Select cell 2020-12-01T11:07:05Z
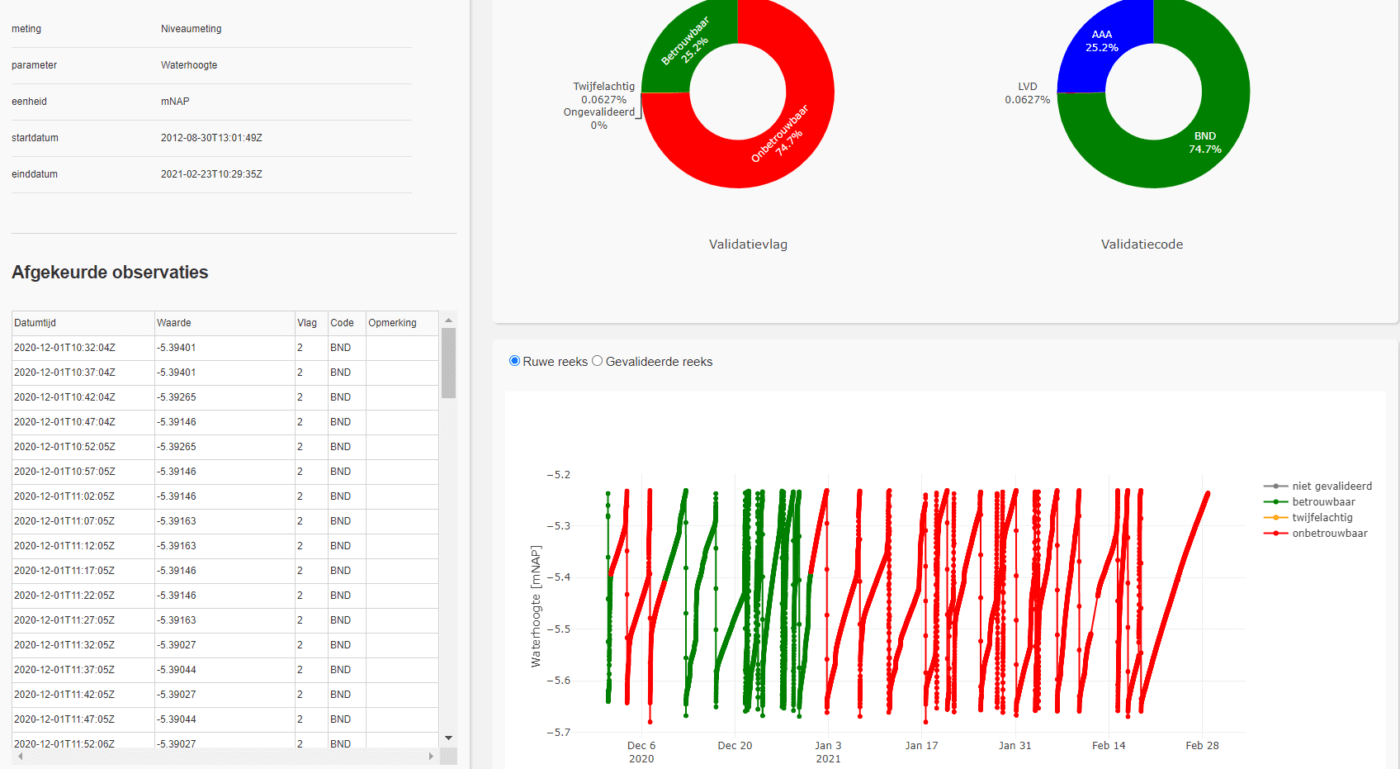The image size is (1400, 769). point(83,521)
